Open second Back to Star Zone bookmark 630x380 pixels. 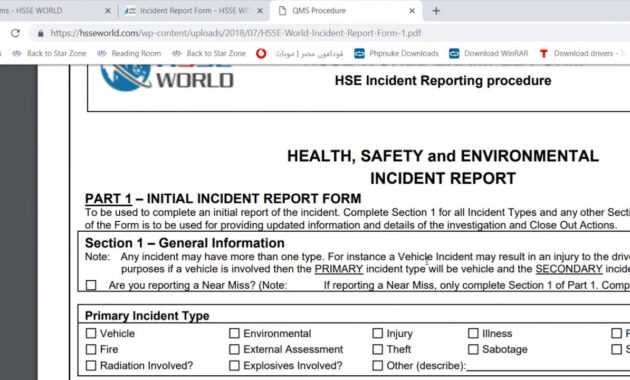(x=209, y=53)
